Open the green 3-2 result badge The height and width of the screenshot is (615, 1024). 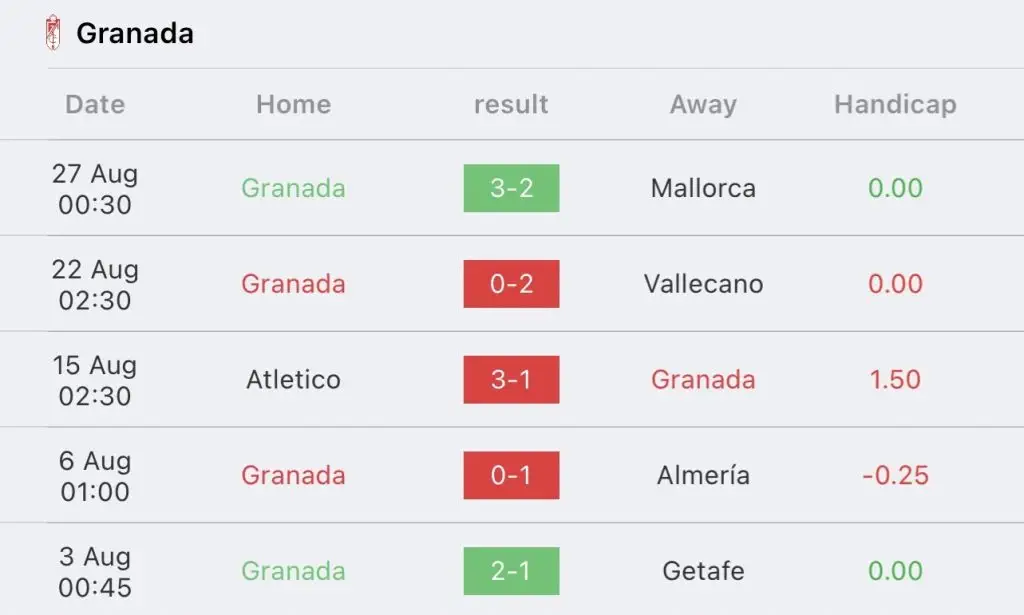[x=511, y=188]
